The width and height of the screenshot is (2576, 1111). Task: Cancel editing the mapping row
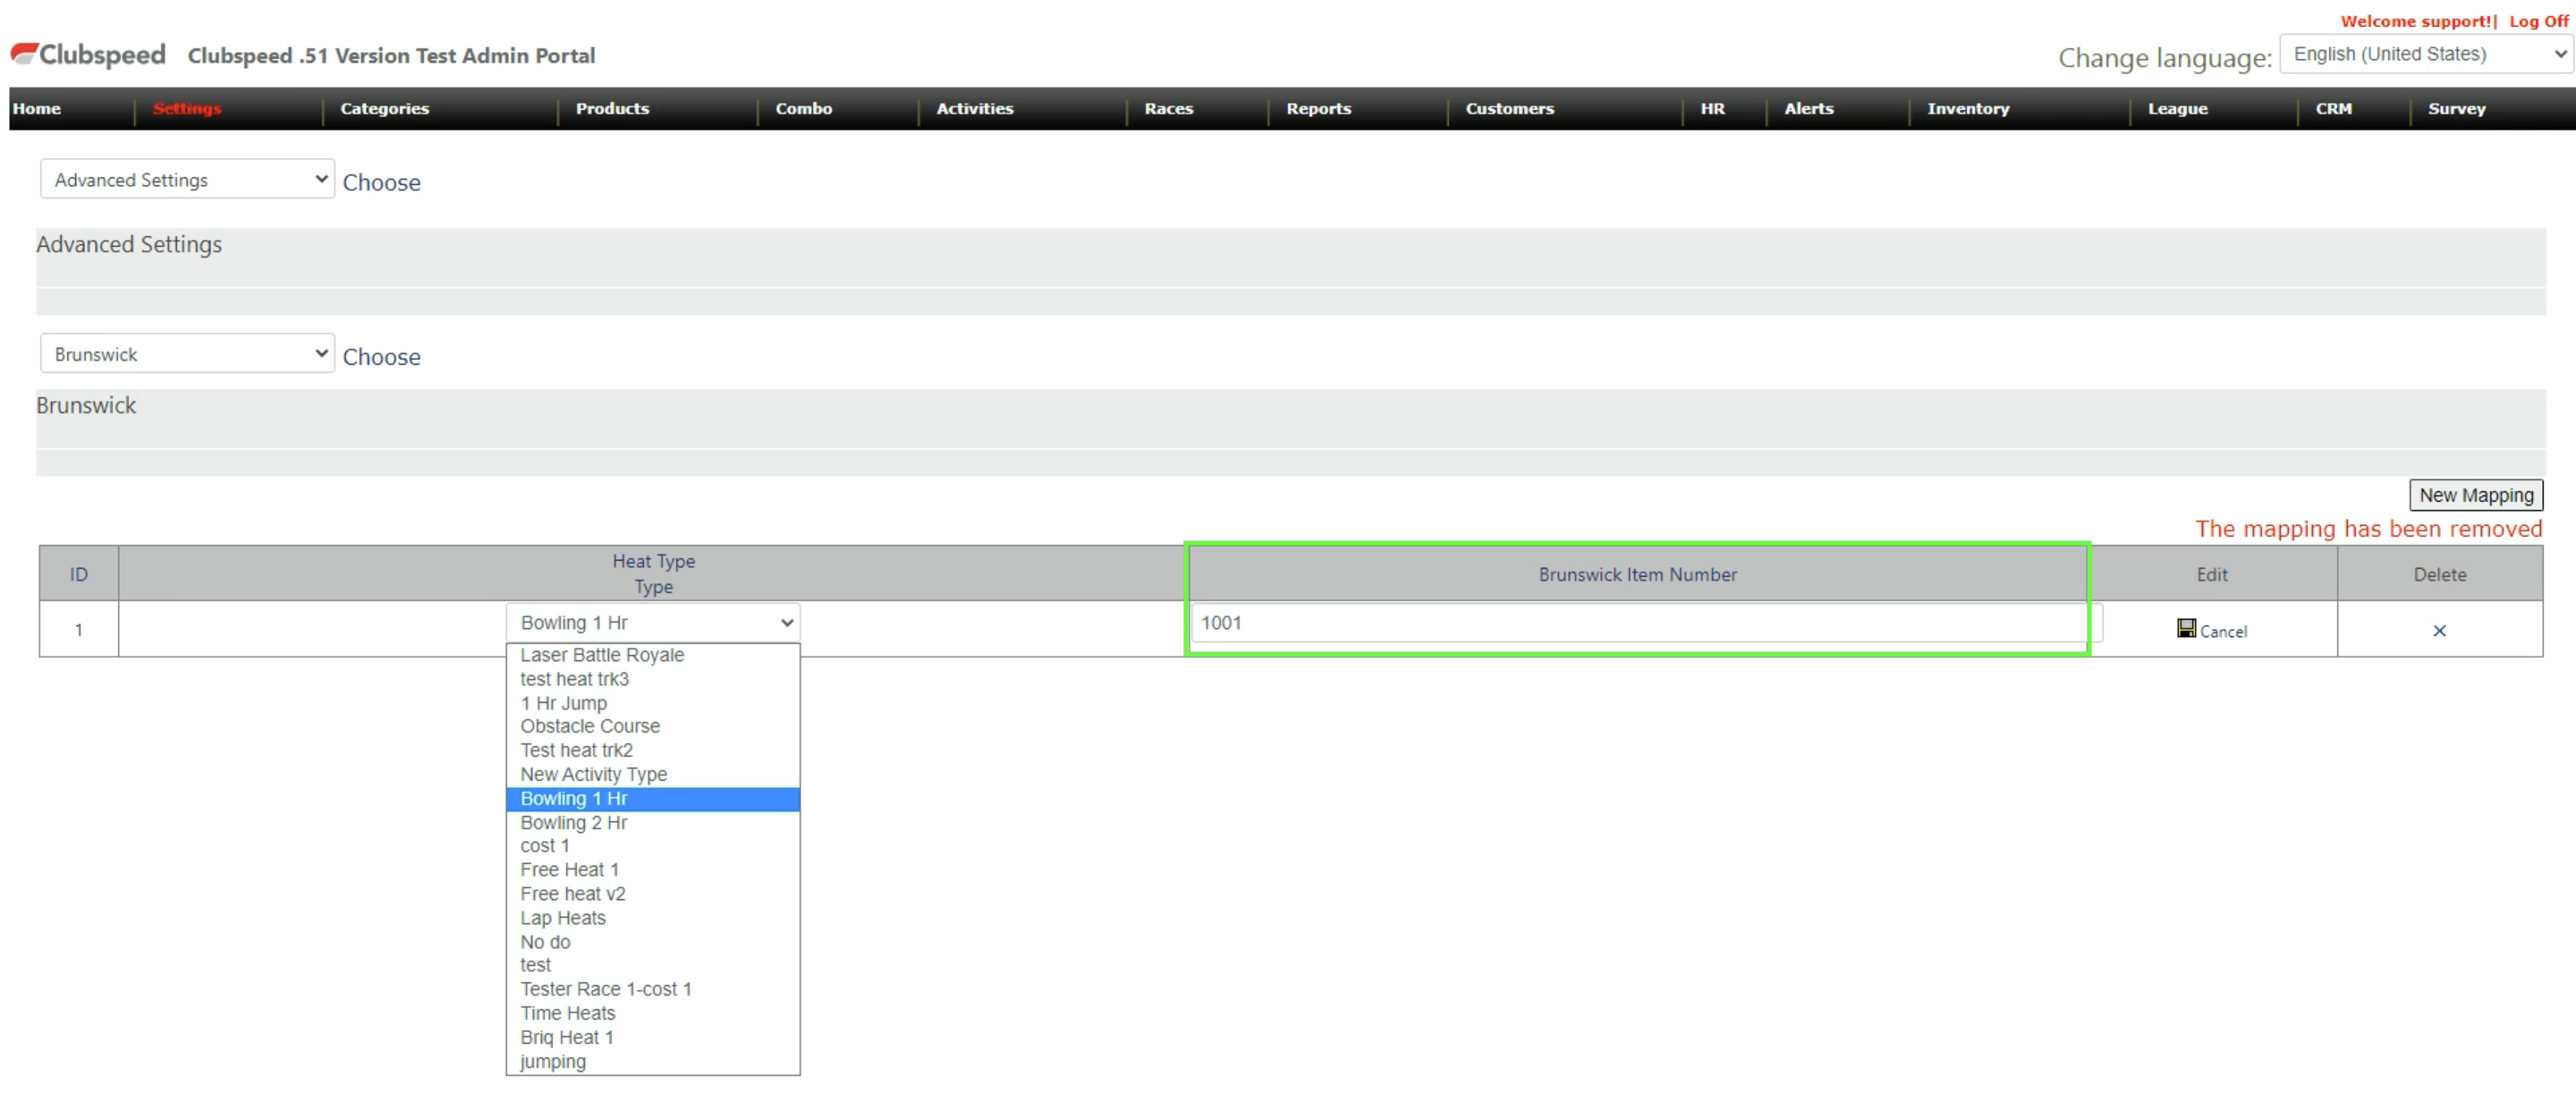(2223, 631)
